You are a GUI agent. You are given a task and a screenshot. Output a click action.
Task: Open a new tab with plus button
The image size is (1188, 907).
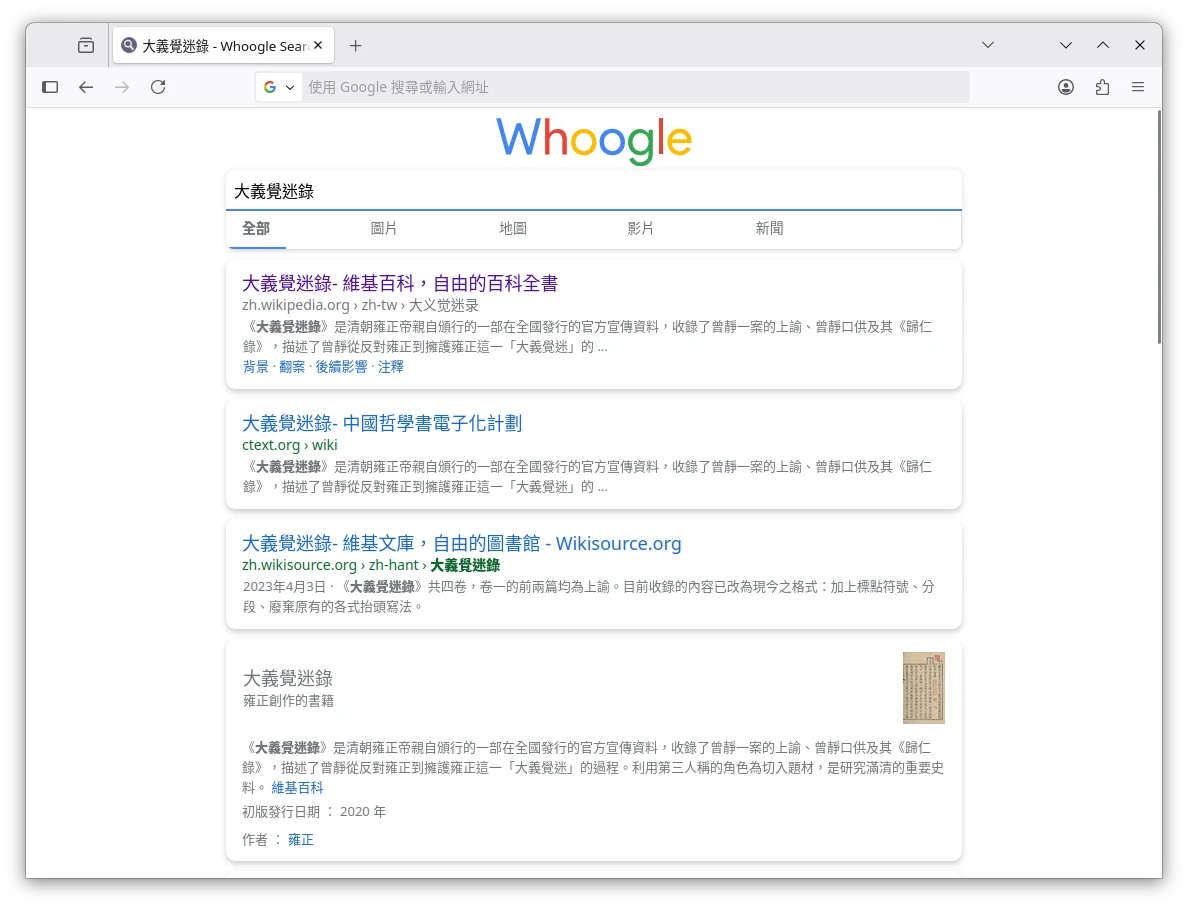[x=355, y=45]
